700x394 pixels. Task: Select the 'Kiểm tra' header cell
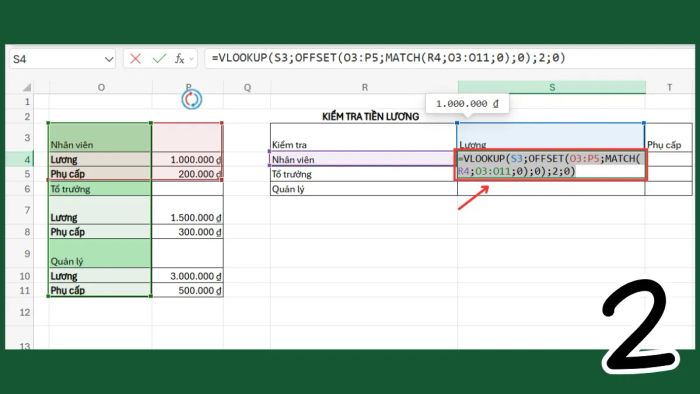[364, 137]
